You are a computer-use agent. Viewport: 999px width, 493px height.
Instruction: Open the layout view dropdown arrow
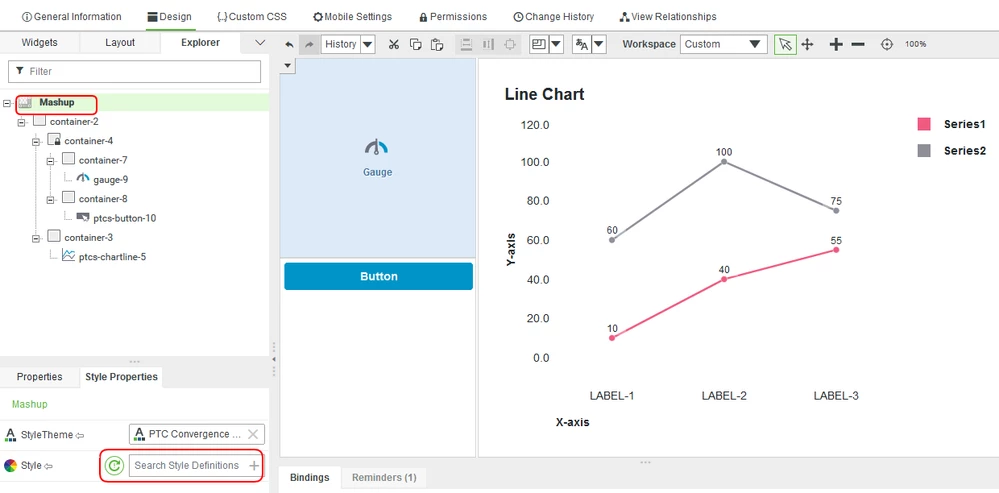click(556, 45)
